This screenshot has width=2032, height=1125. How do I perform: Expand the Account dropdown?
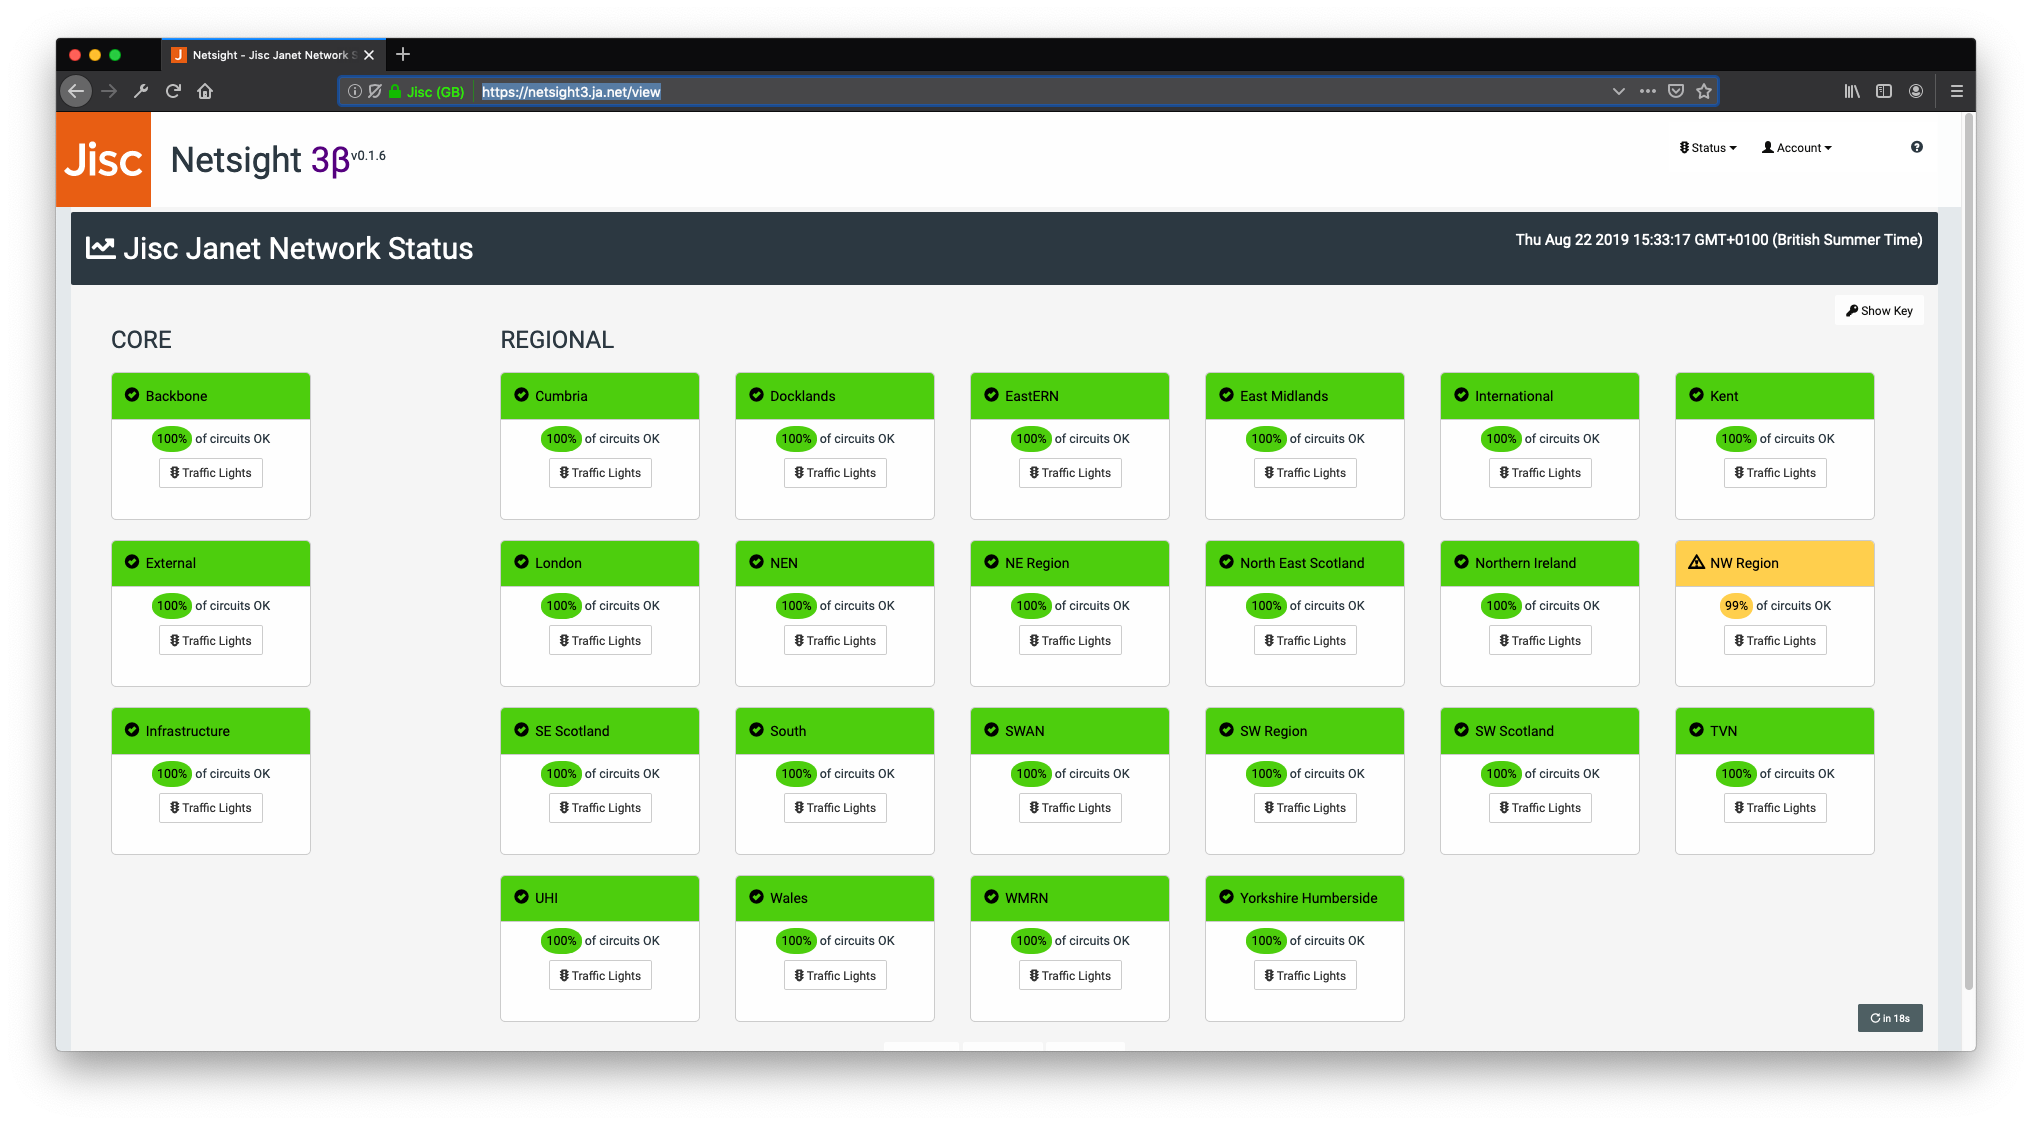(x=1796, y=148)
